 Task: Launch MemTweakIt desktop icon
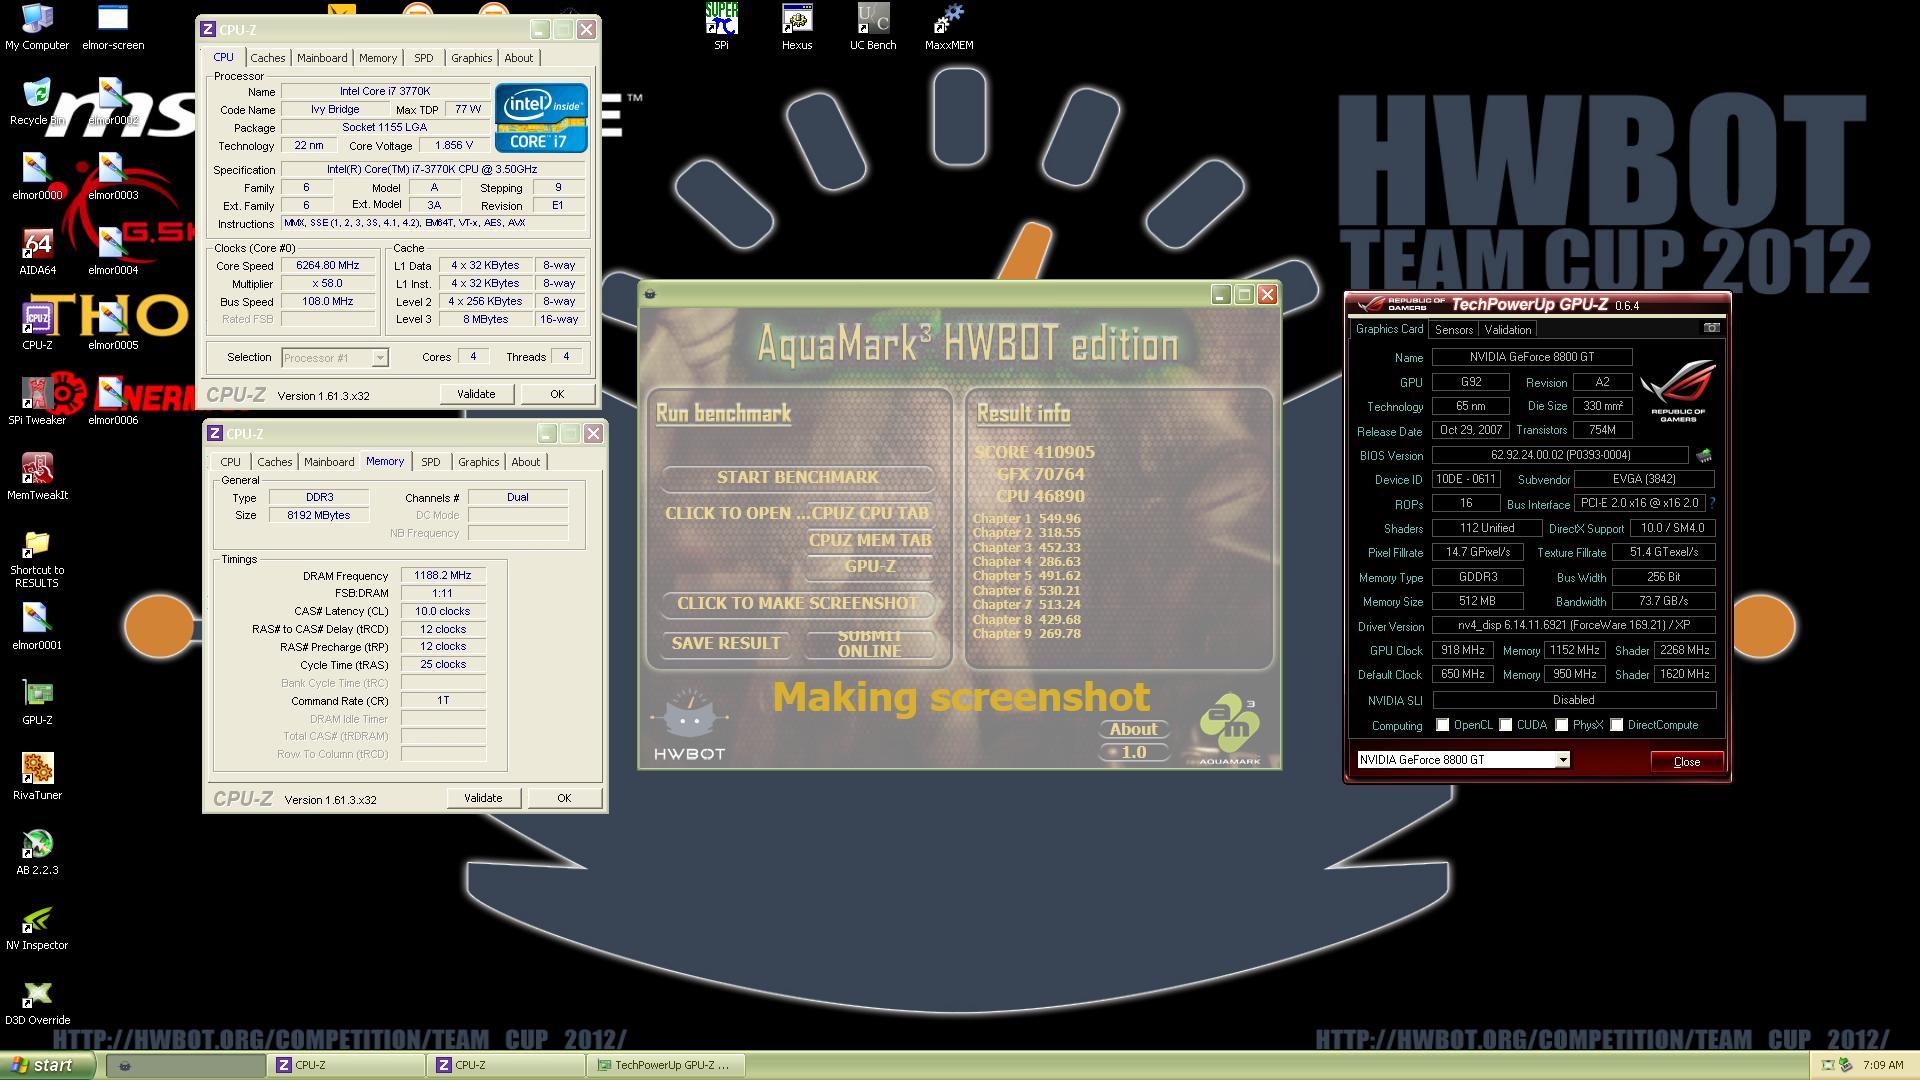pyautogui.click(x=37, y=476)
